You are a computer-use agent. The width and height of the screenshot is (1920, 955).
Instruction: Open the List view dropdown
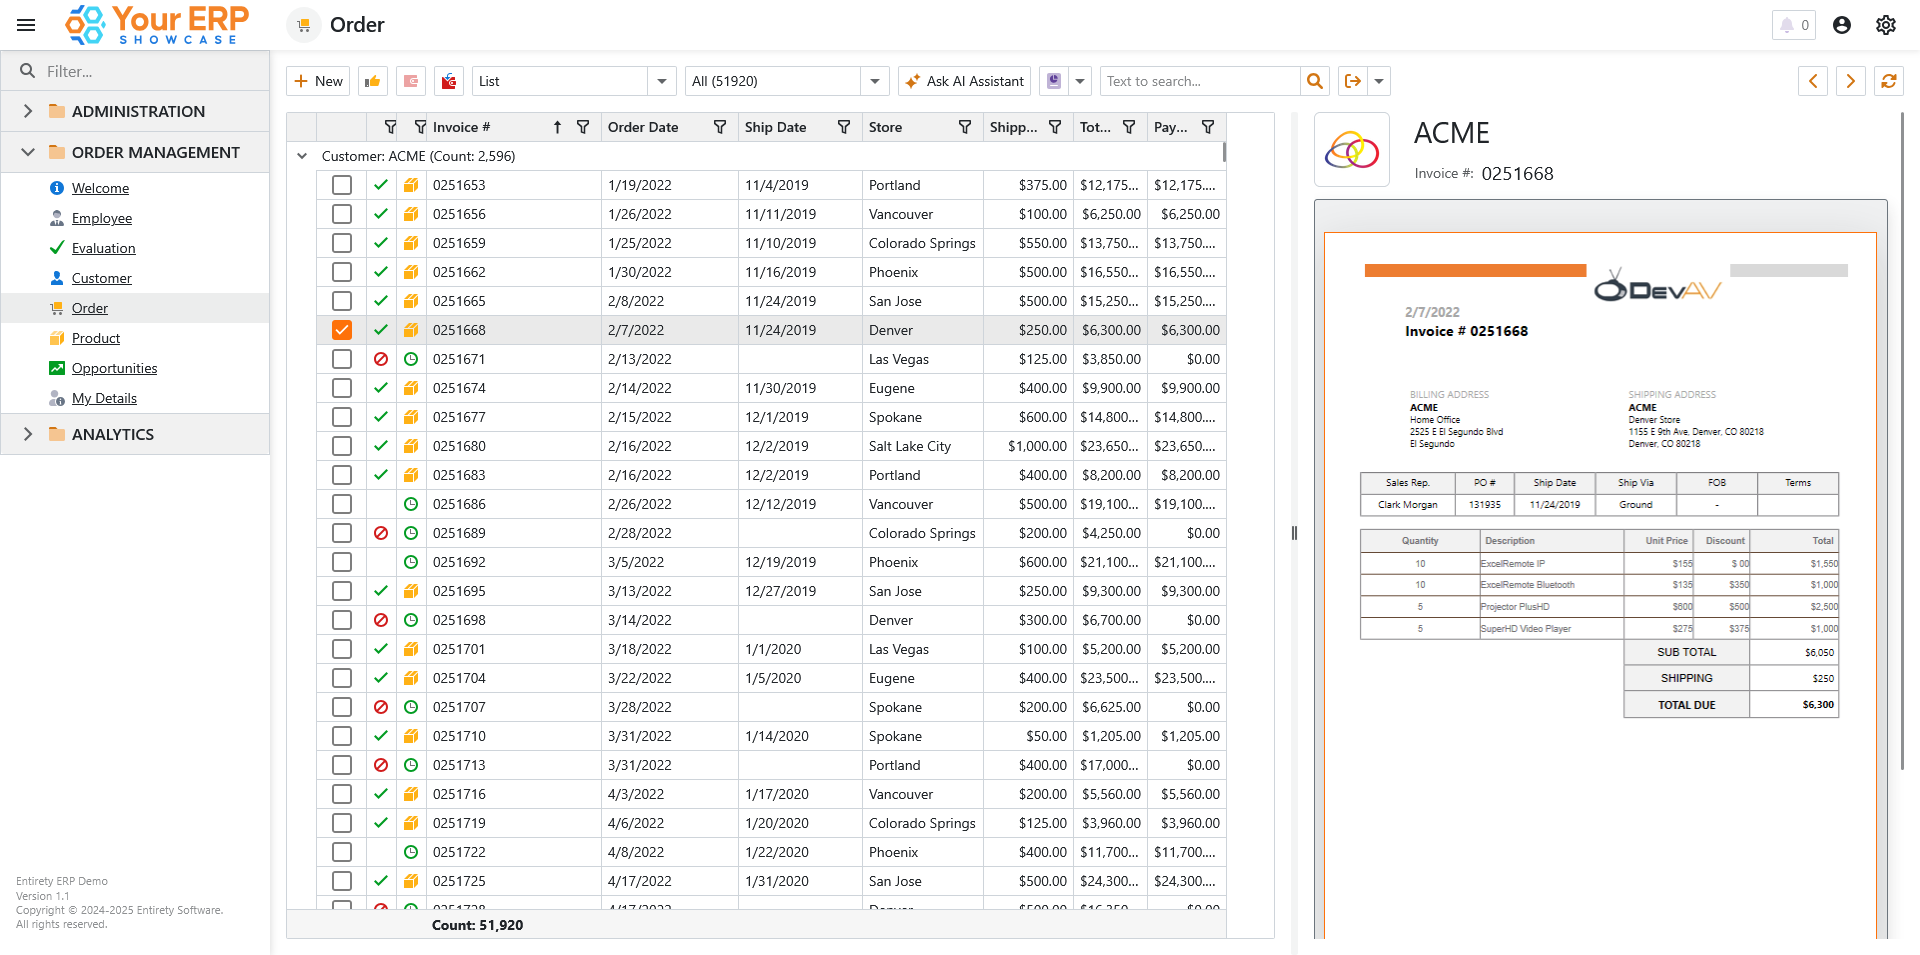[661, 81]
